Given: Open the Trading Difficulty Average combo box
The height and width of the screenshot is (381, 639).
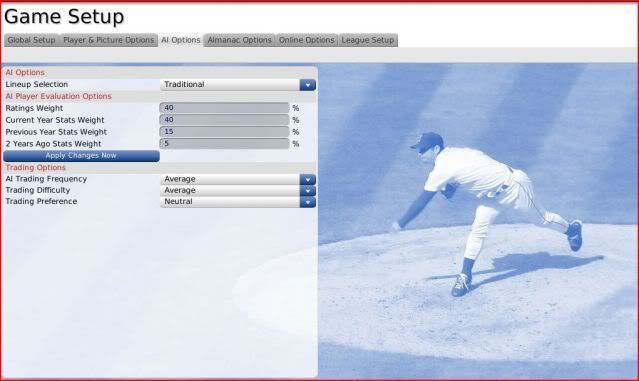Looking at the screenshot, I should [x=238, y=191].
